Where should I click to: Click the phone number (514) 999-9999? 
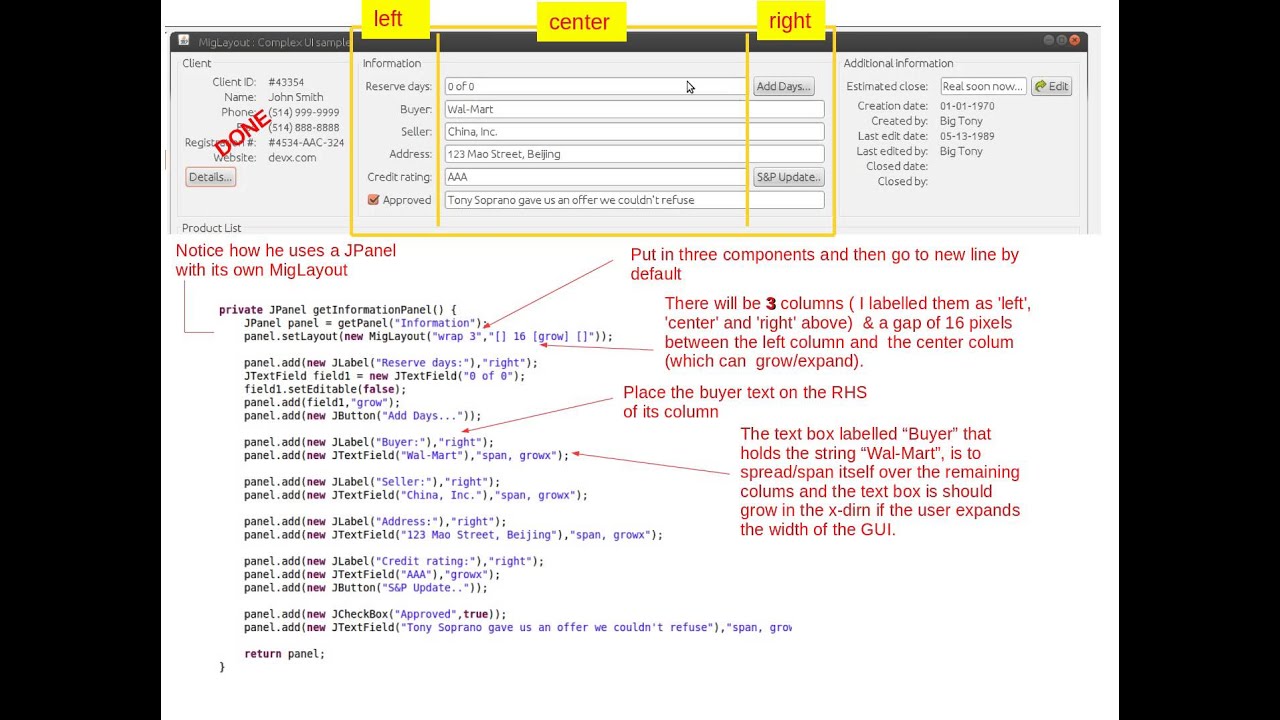[304, 113]
